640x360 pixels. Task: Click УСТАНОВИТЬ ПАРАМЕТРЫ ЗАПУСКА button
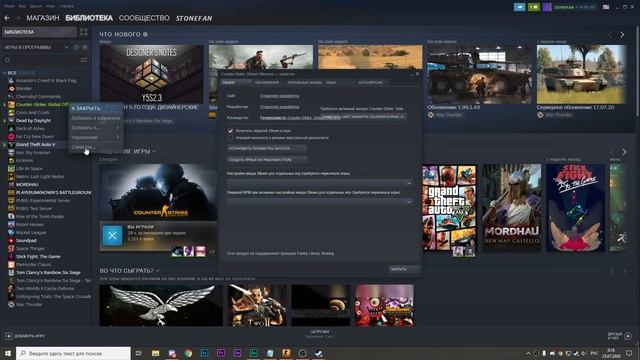(x=267, y=149)
